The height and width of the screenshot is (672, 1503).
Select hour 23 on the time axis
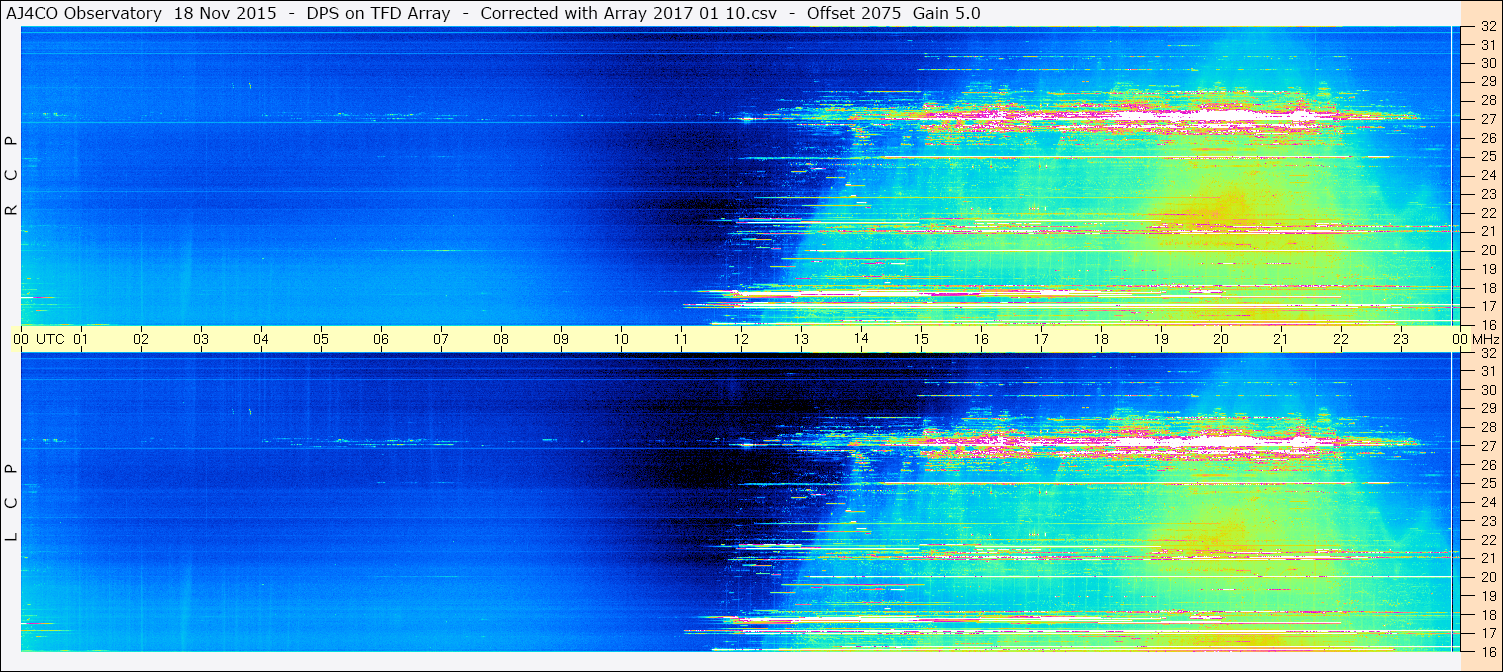click(x=1401, y=339)
